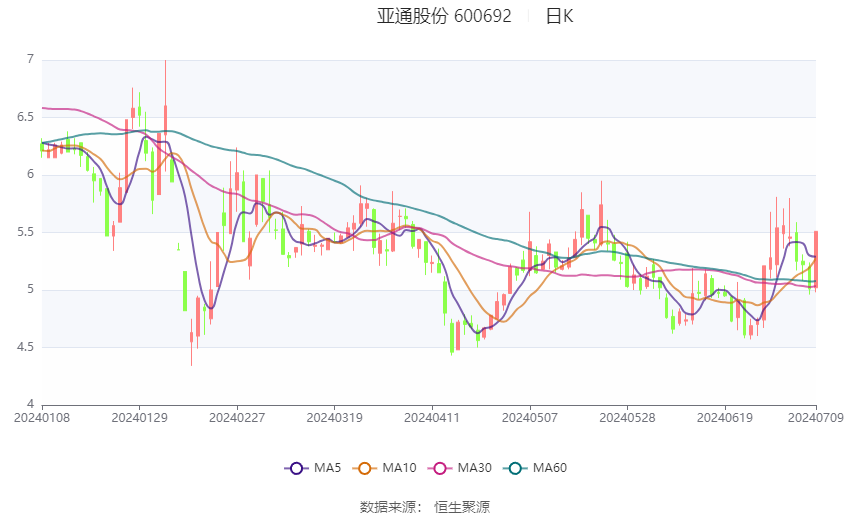850x517 pixels.
Task: Click y-axis value label 5.5
Action: pos(25,232)
